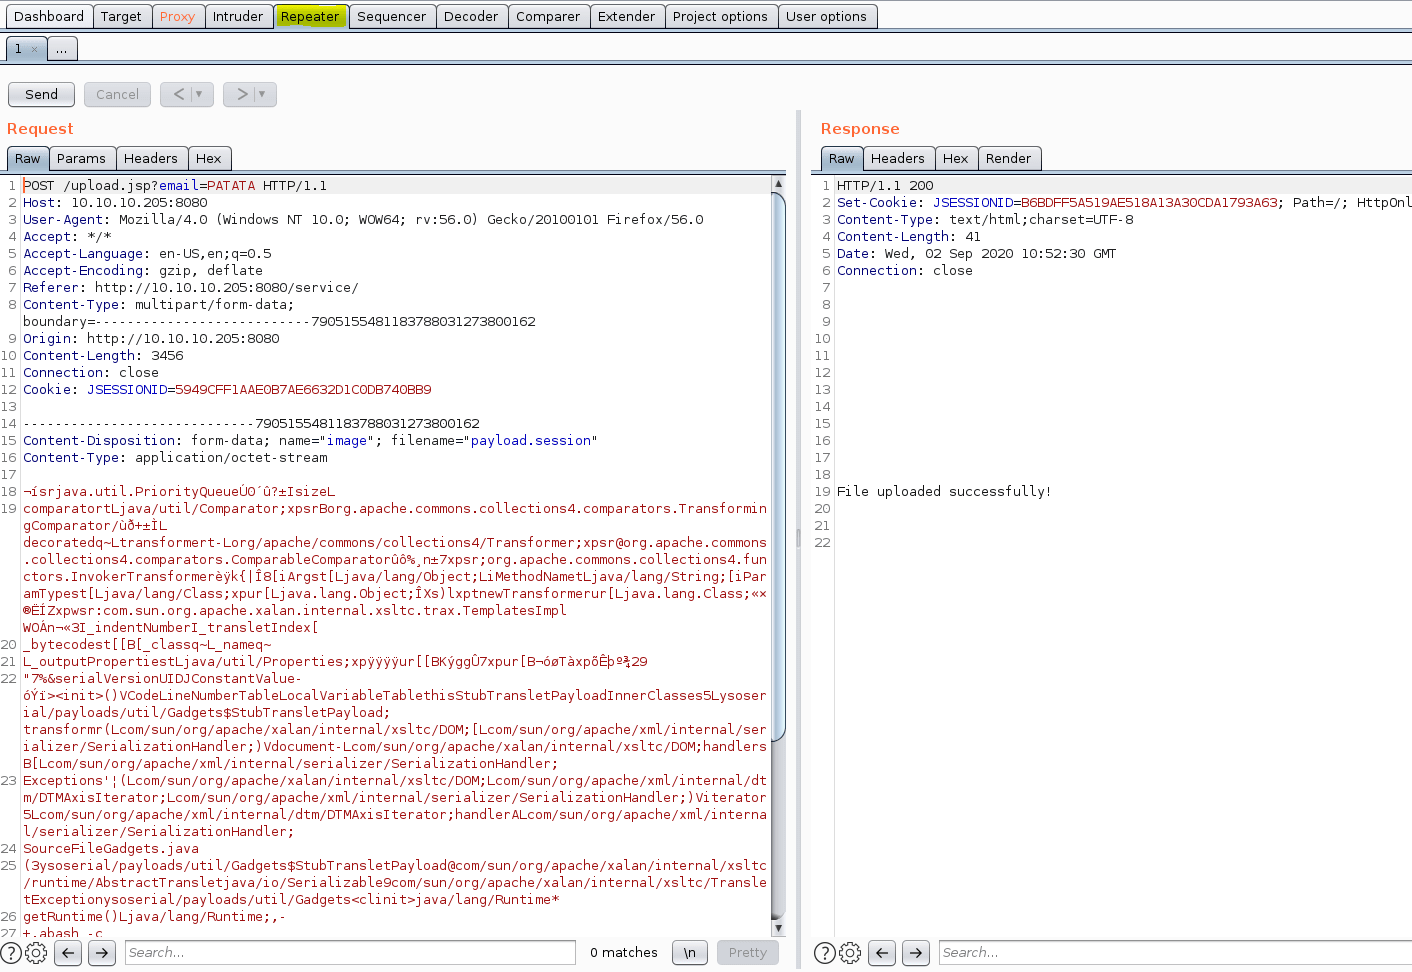Select response Hex view tab
The width and height of the screenshot is (1412, 972).
tap(956, 158)
